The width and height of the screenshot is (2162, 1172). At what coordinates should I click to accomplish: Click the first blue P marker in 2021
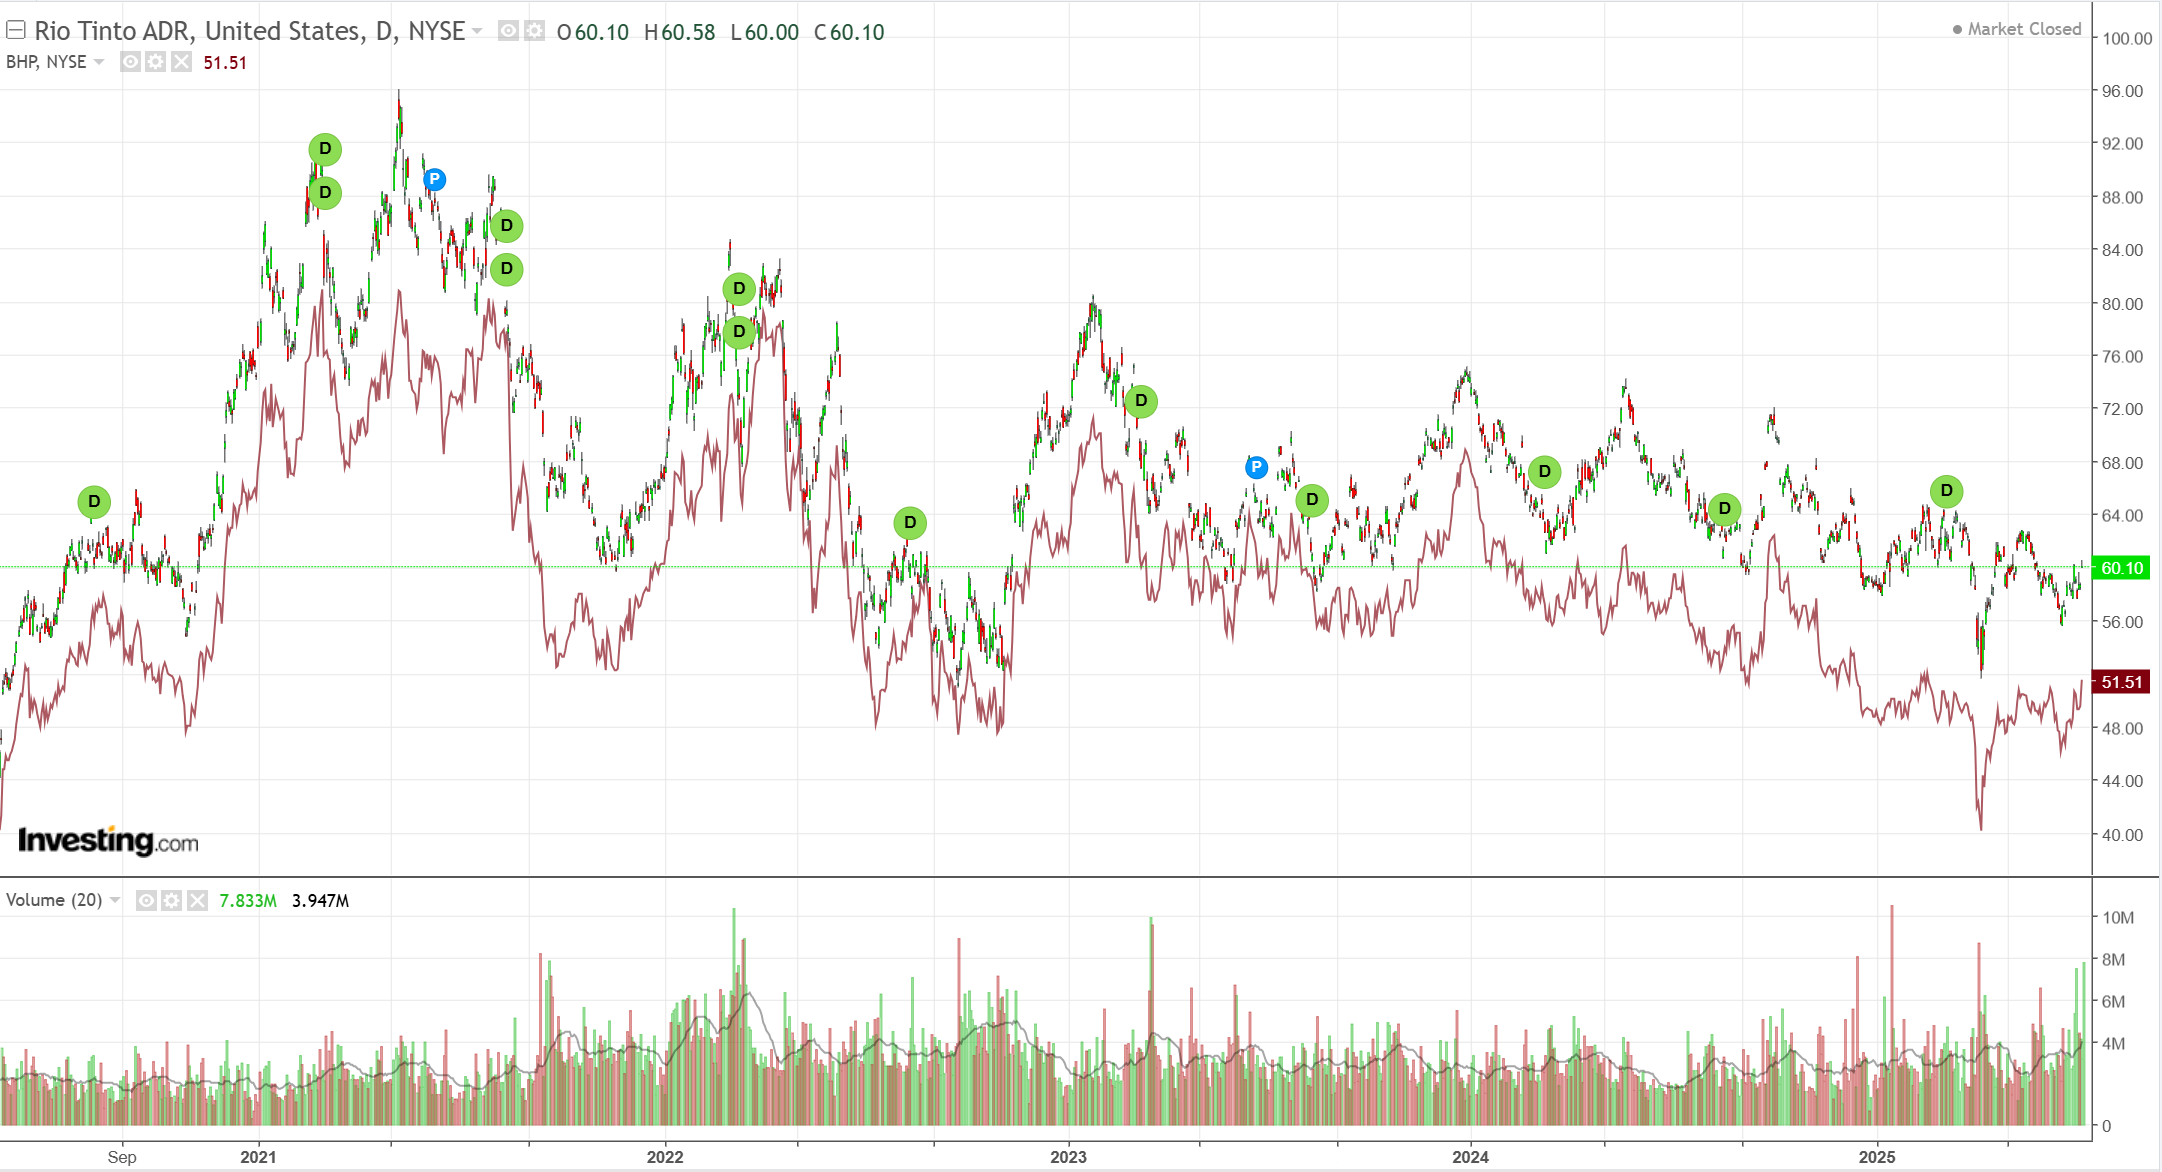(434, 179)
